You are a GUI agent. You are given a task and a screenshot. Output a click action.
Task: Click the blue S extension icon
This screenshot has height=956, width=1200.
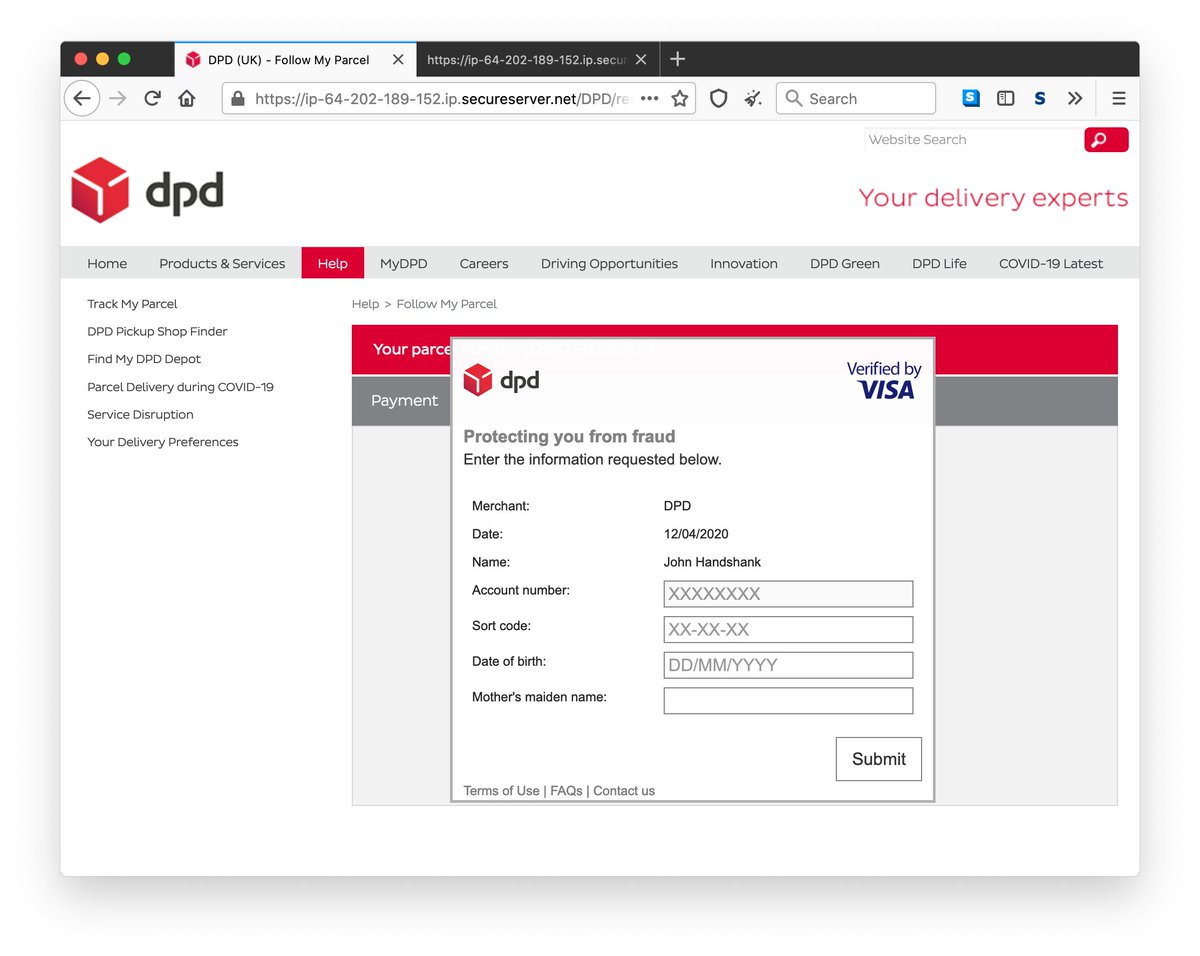[x=971, y=98]
